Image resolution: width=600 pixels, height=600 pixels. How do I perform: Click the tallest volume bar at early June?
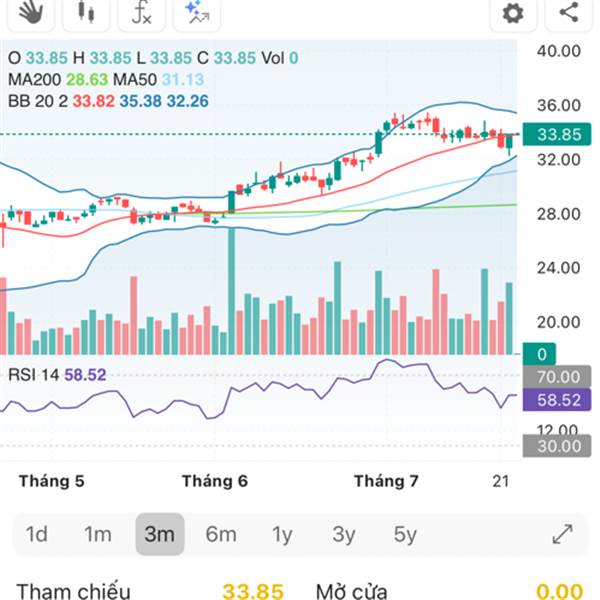[x=232, y=291]
